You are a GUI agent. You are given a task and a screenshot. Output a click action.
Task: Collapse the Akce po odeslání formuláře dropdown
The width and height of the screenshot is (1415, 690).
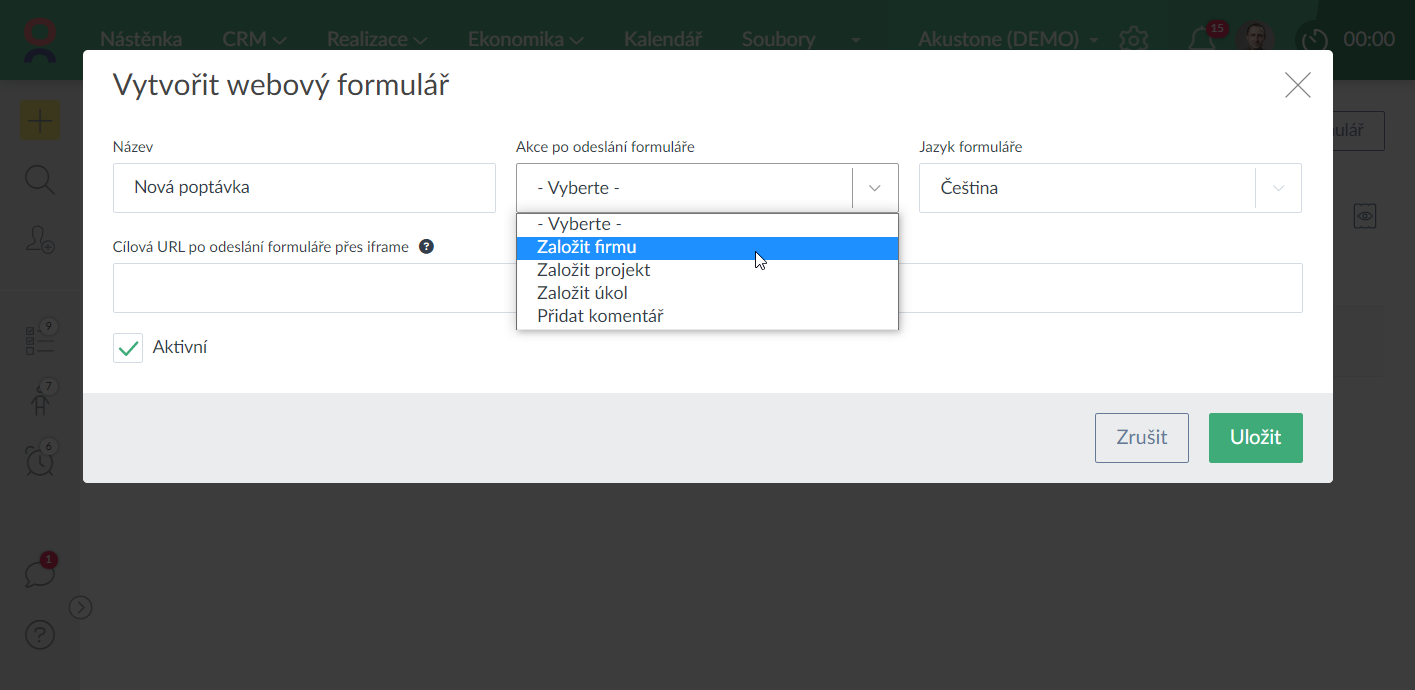pos(875,188)
